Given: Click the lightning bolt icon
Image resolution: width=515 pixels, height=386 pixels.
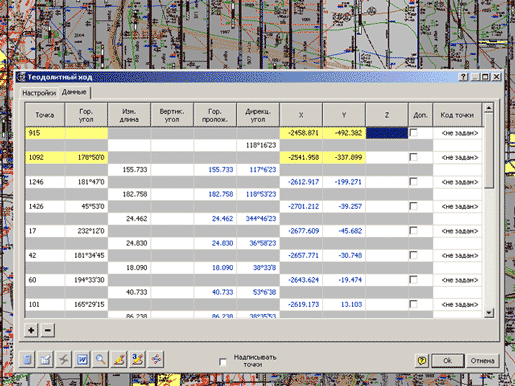Looking at the screenshot, I should (x=64, y=360).
